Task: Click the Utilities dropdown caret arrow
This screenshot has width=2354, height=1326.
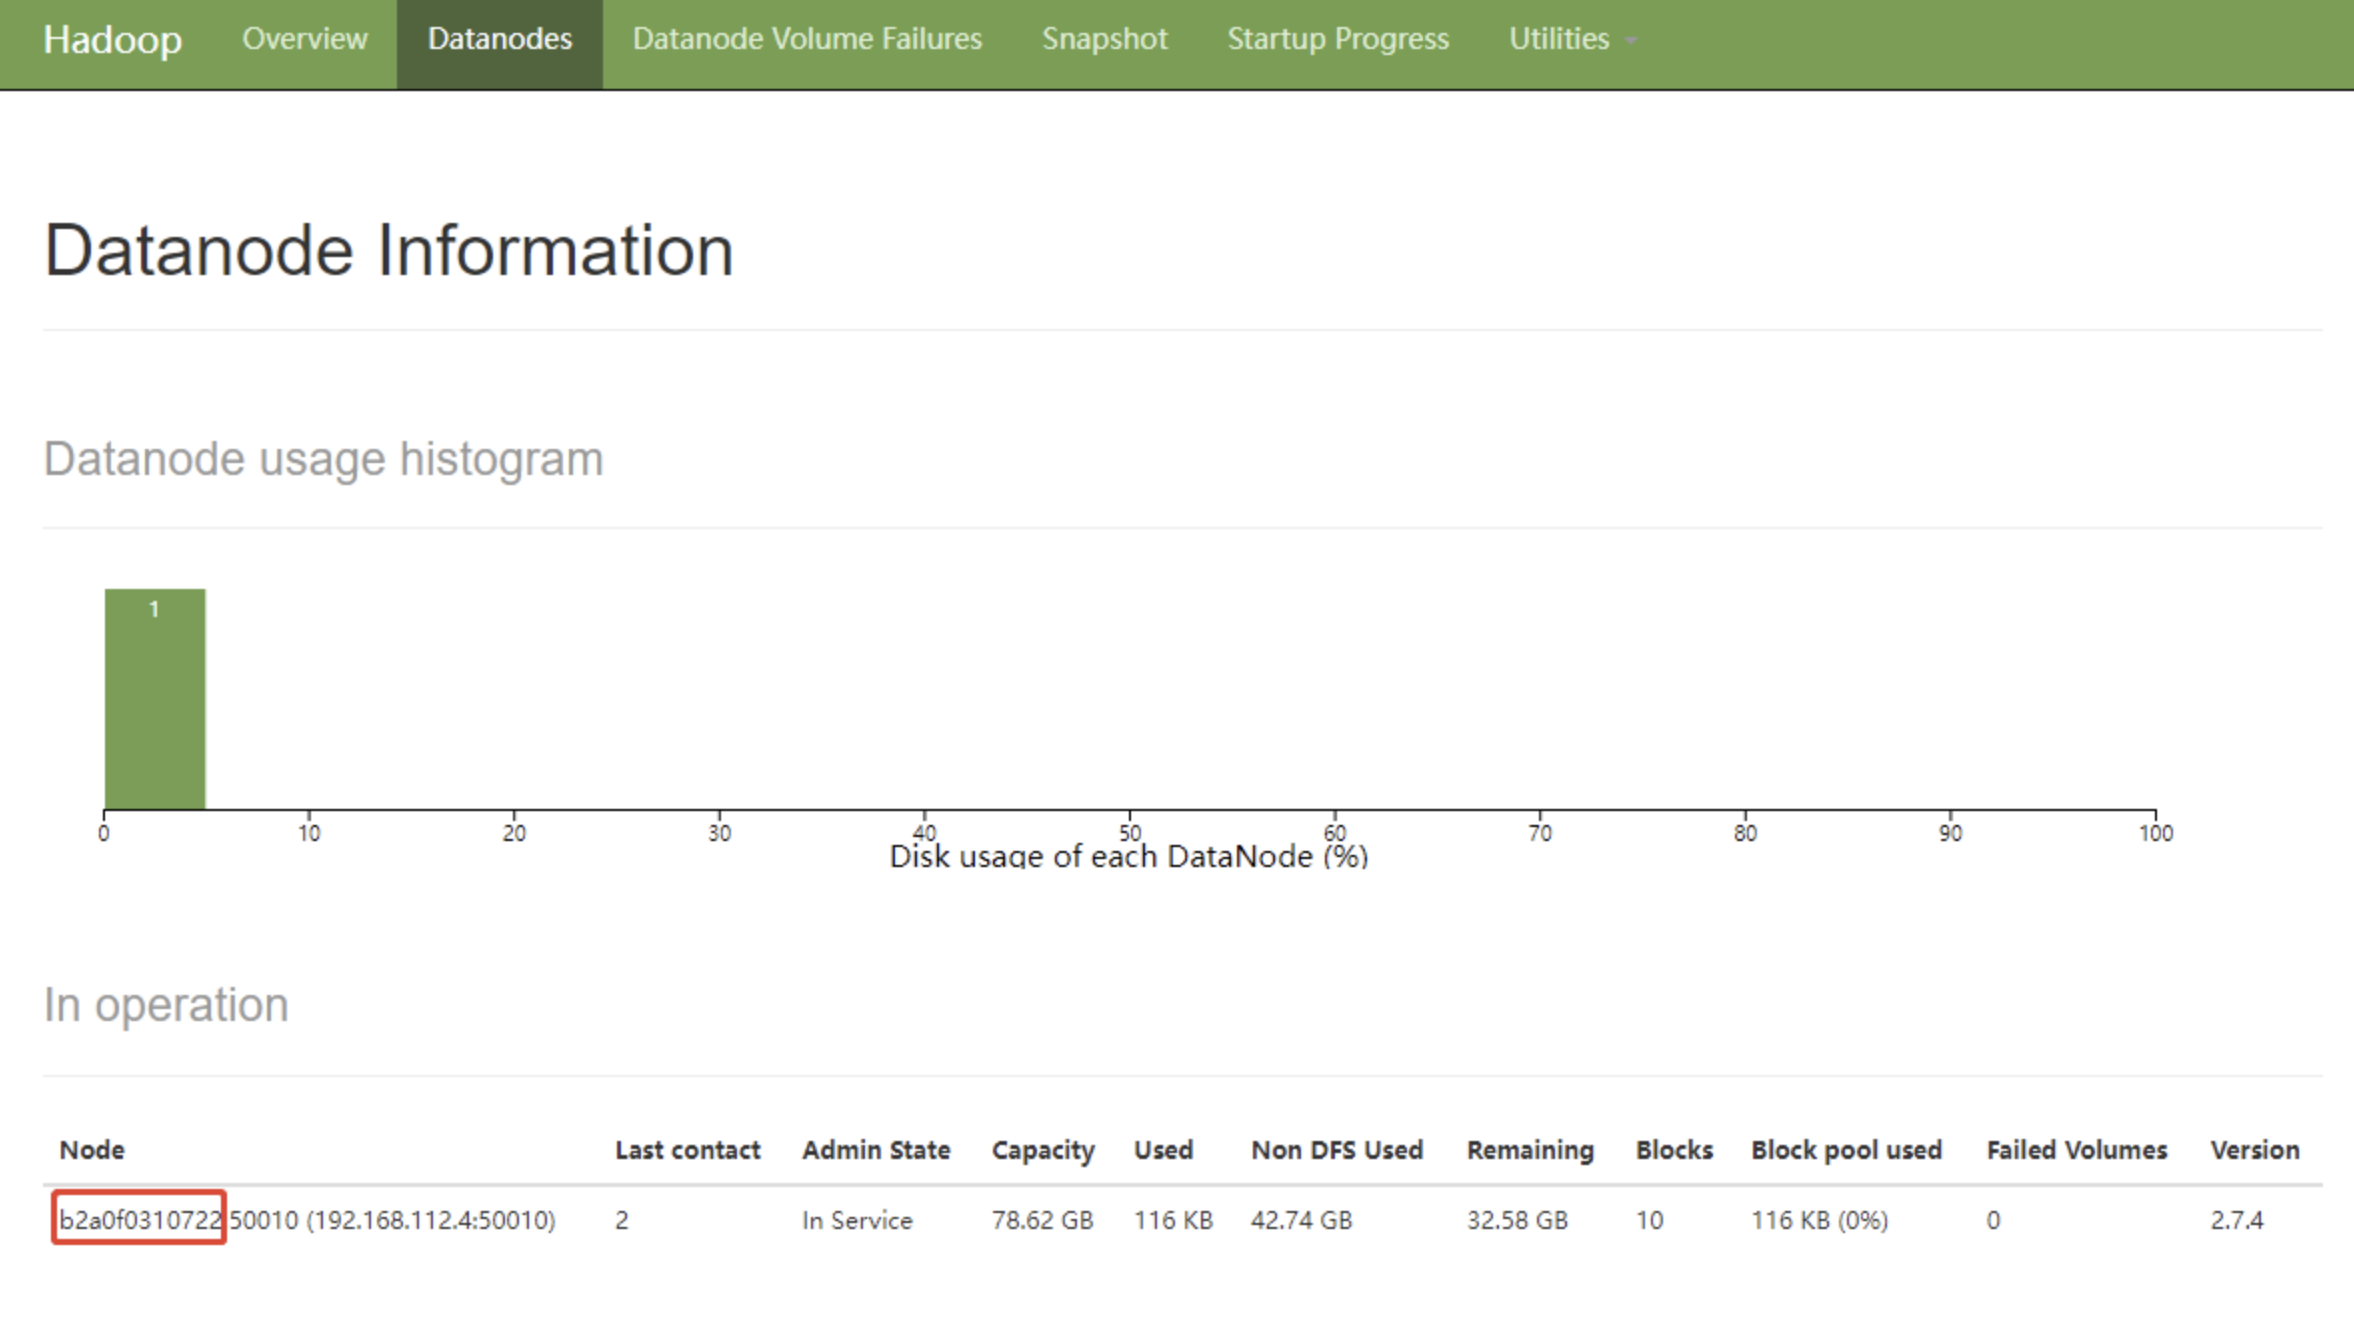Action: click(1631, 41)
